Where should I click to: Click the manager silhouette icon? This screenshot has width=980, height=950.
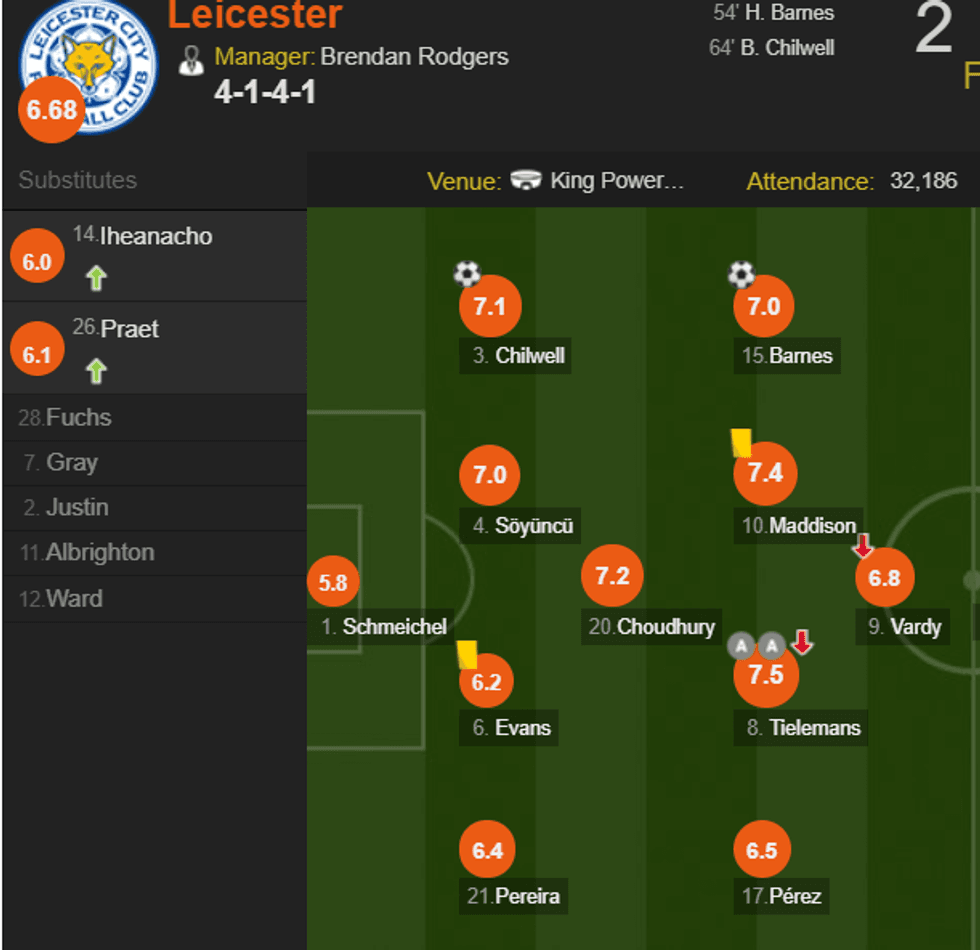(191, 59)
